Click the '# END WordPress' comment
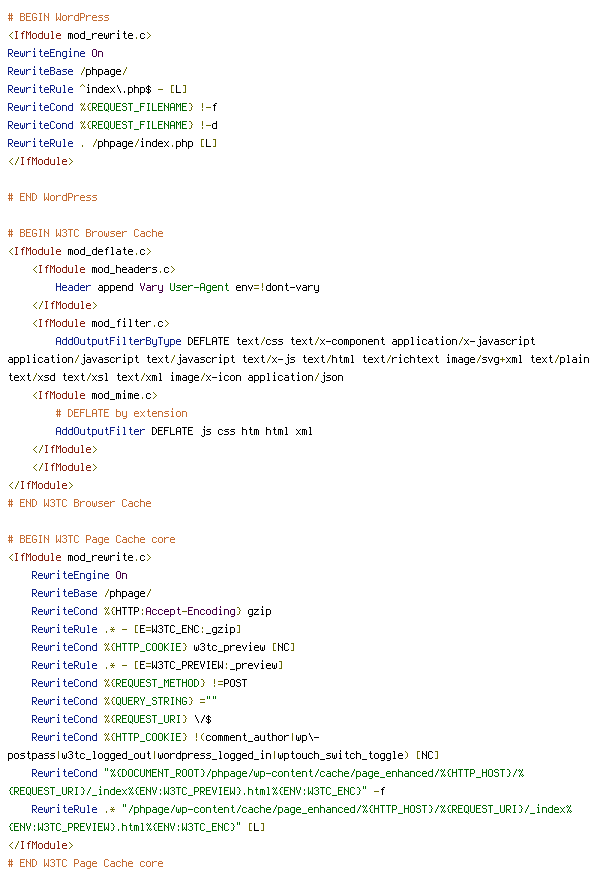This screenshot has height=880, width=600. 53,198
